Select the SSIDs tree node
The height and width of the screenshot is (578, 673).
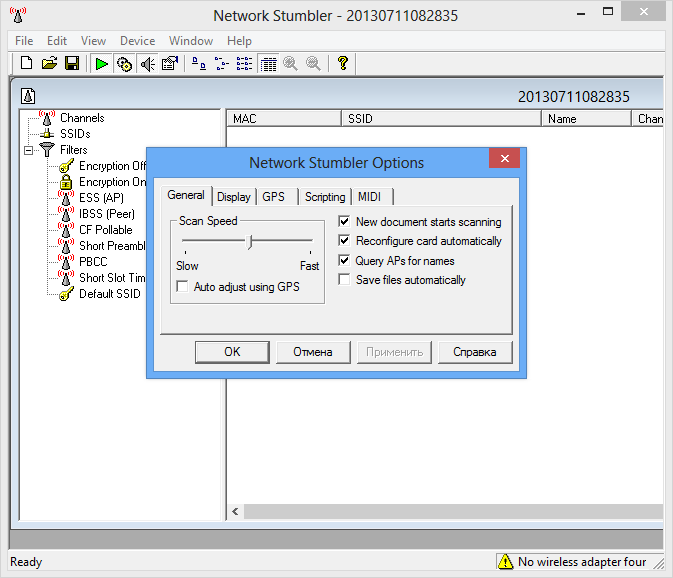[75, 134]
